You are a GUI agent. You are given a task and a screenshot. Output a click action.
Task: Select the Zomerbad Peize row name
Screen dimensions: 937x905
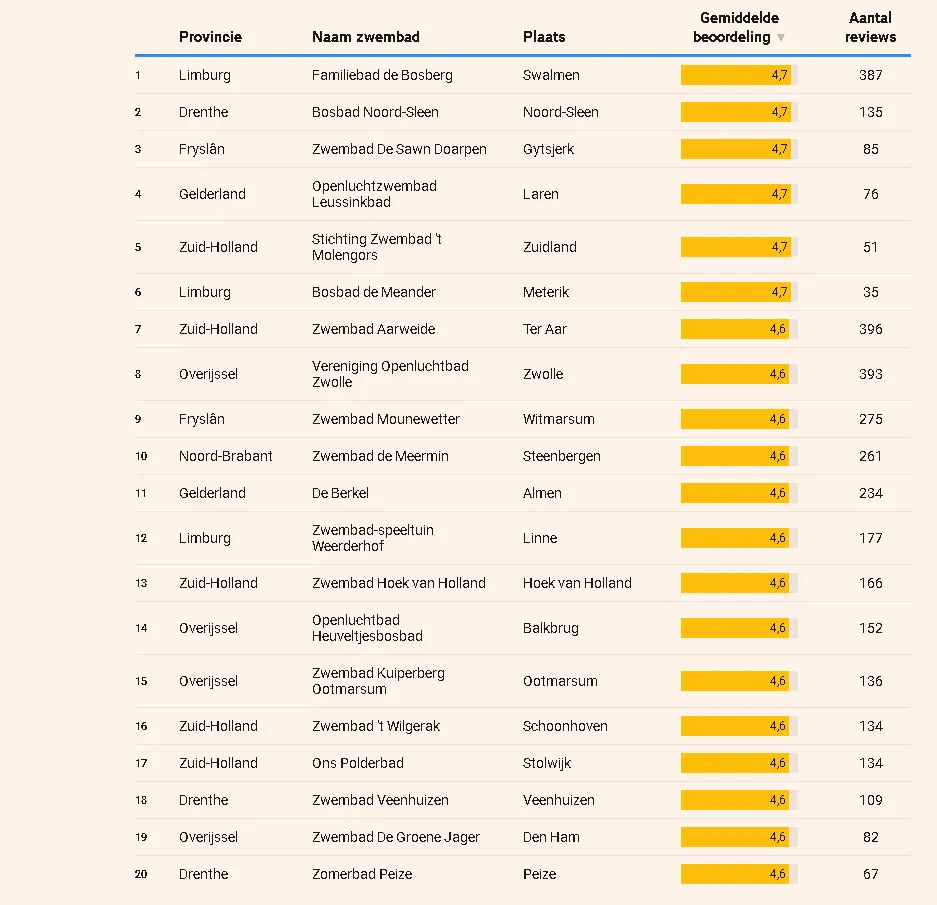[362, 875]
